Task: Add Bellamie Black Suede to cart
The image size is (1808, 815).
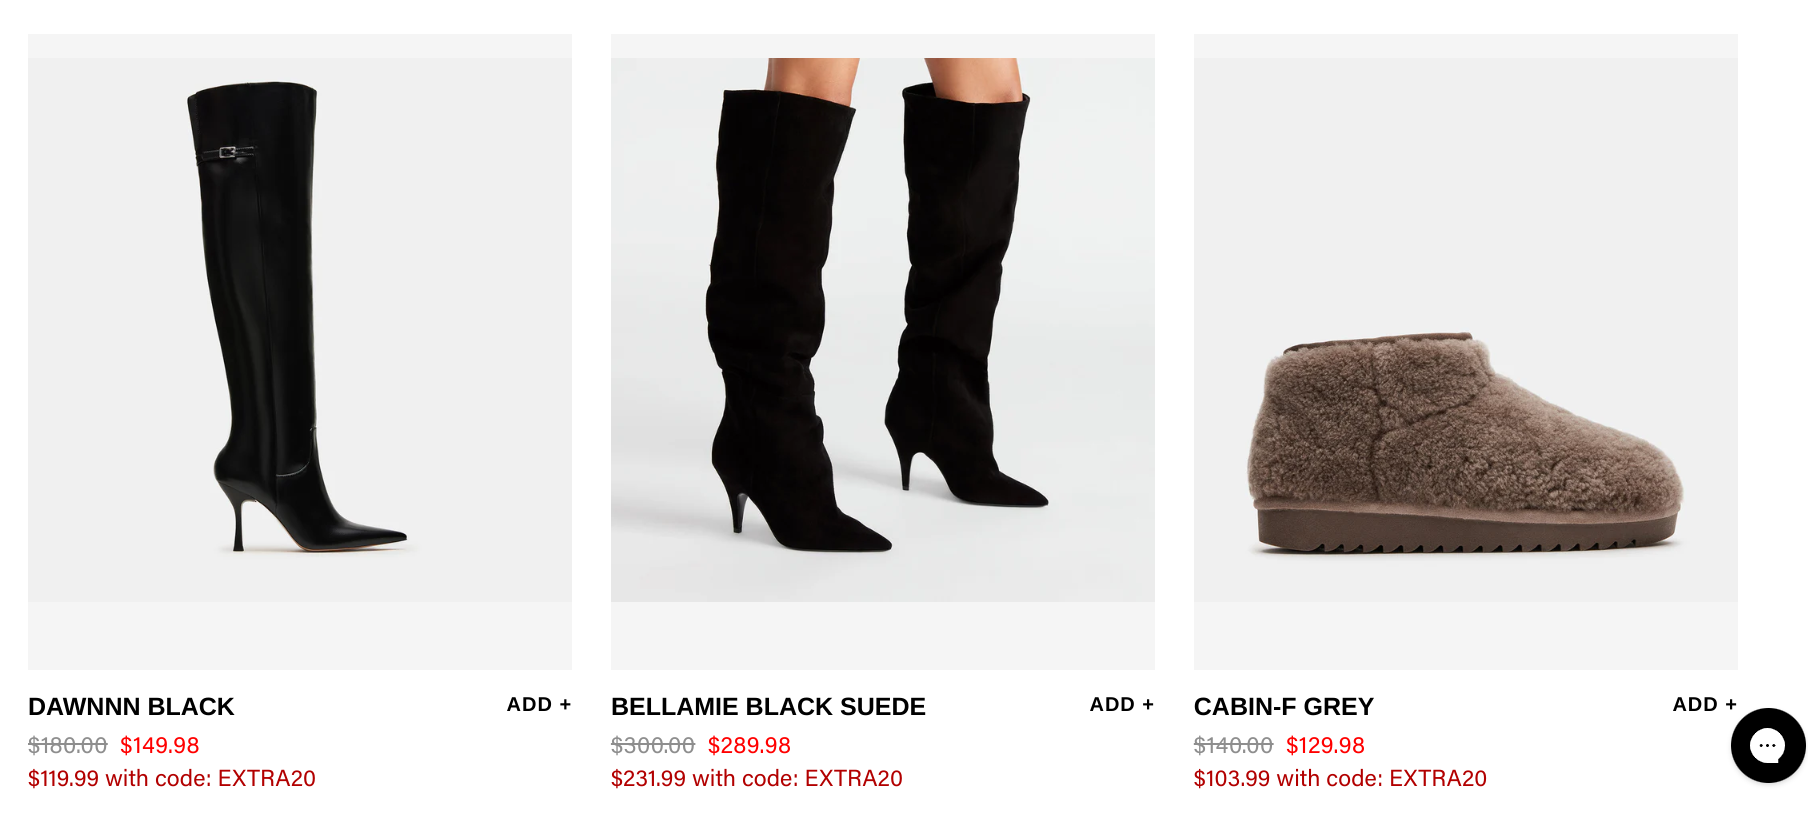Action: click(x=1122, y=704)
